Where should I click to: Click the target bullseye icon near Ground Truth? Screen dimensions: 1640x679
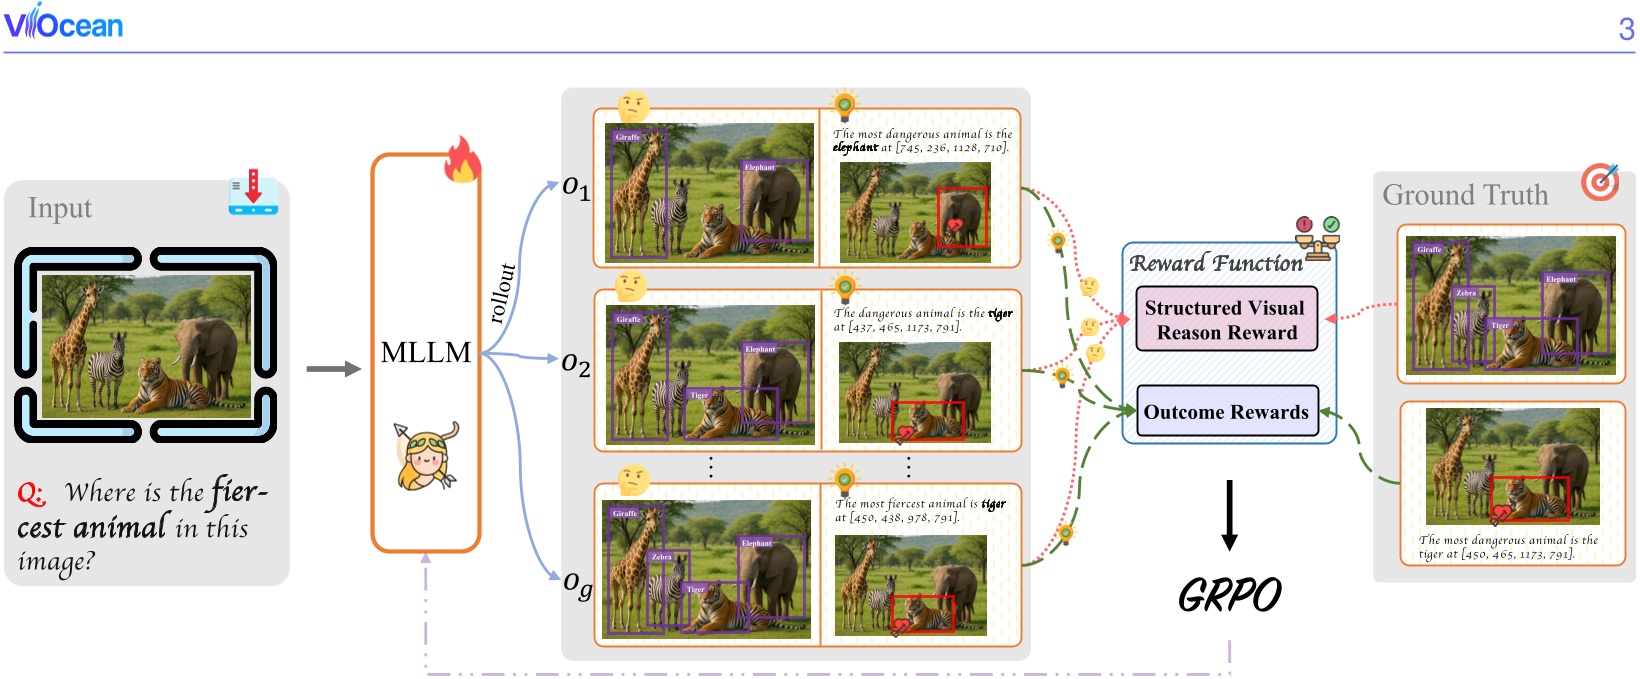[x=1600, y=182]
